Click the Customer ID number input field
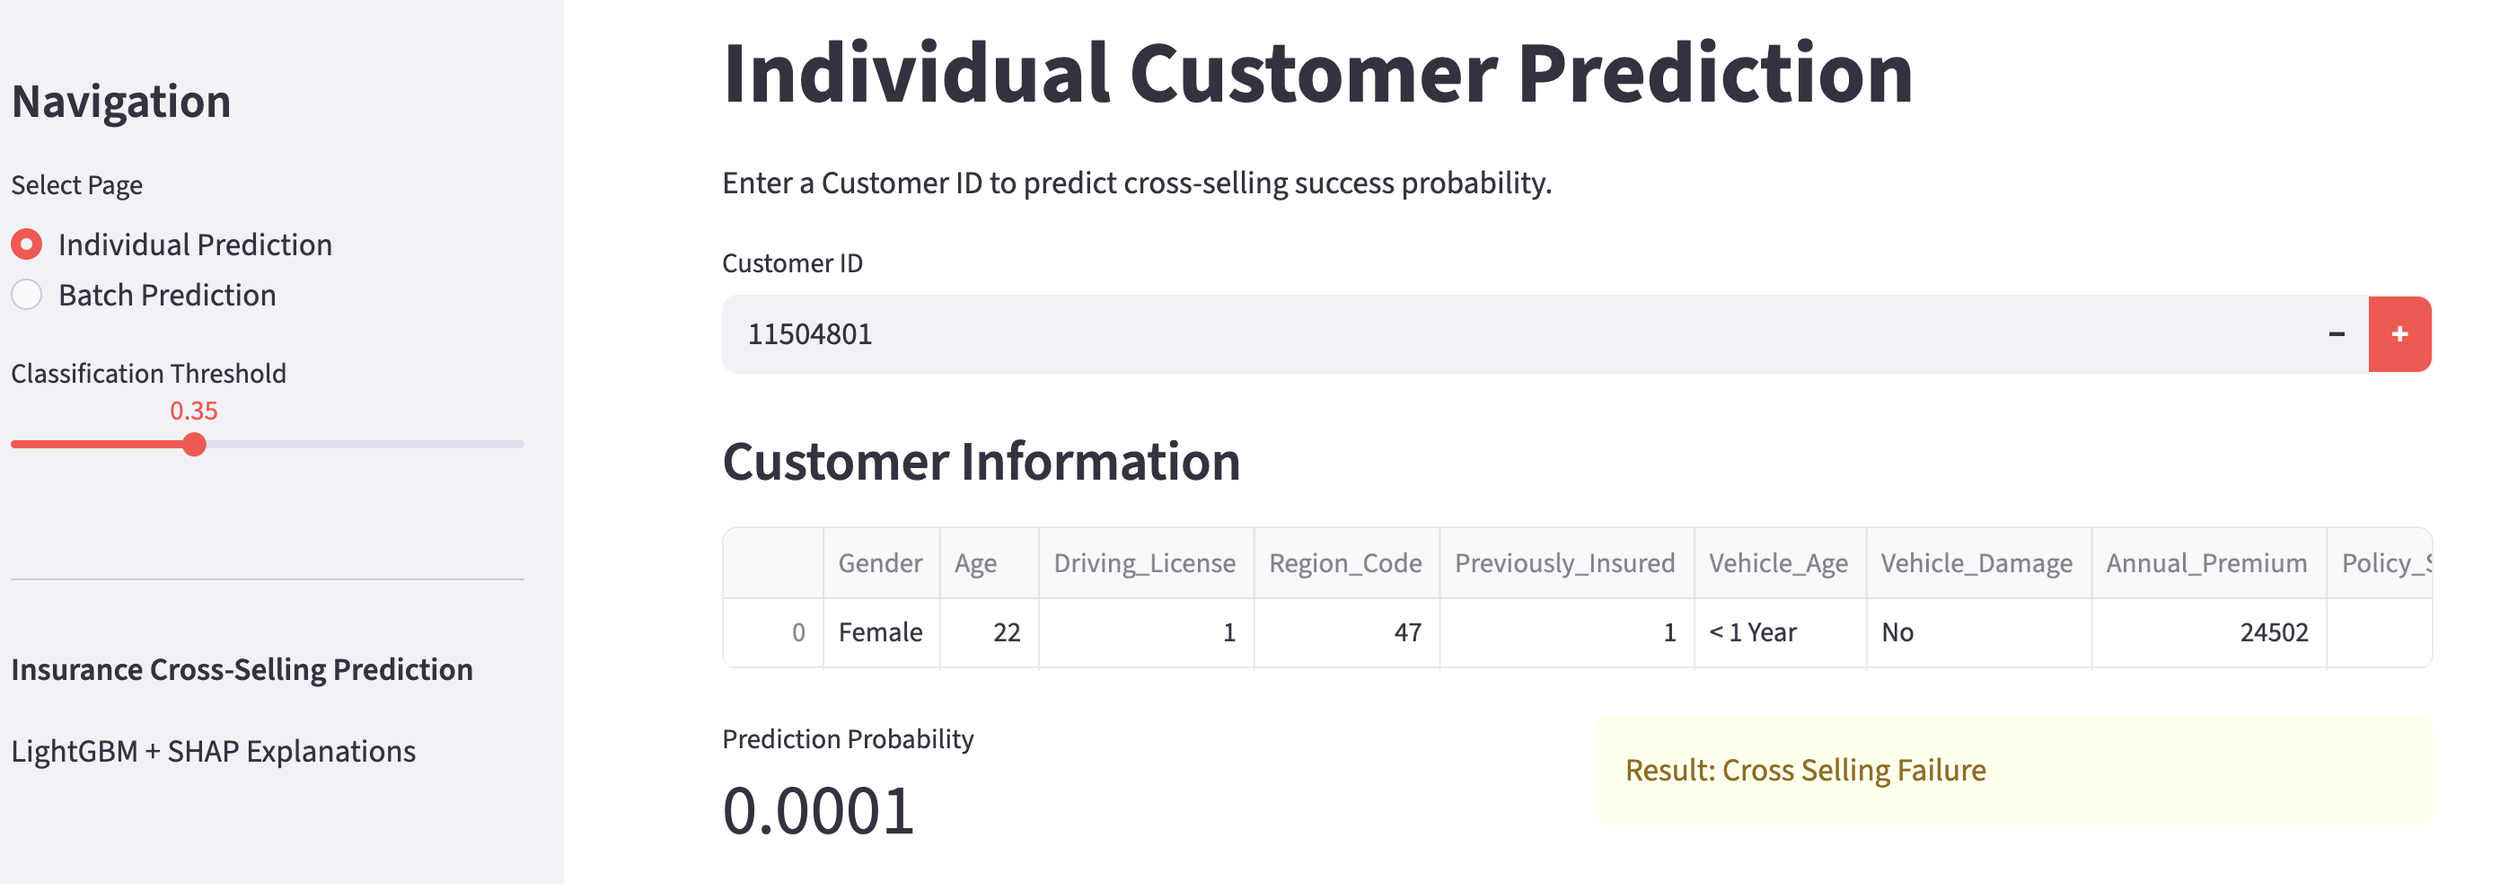The width and height of the screenshot is (2500, 884). click(1500, 334)
